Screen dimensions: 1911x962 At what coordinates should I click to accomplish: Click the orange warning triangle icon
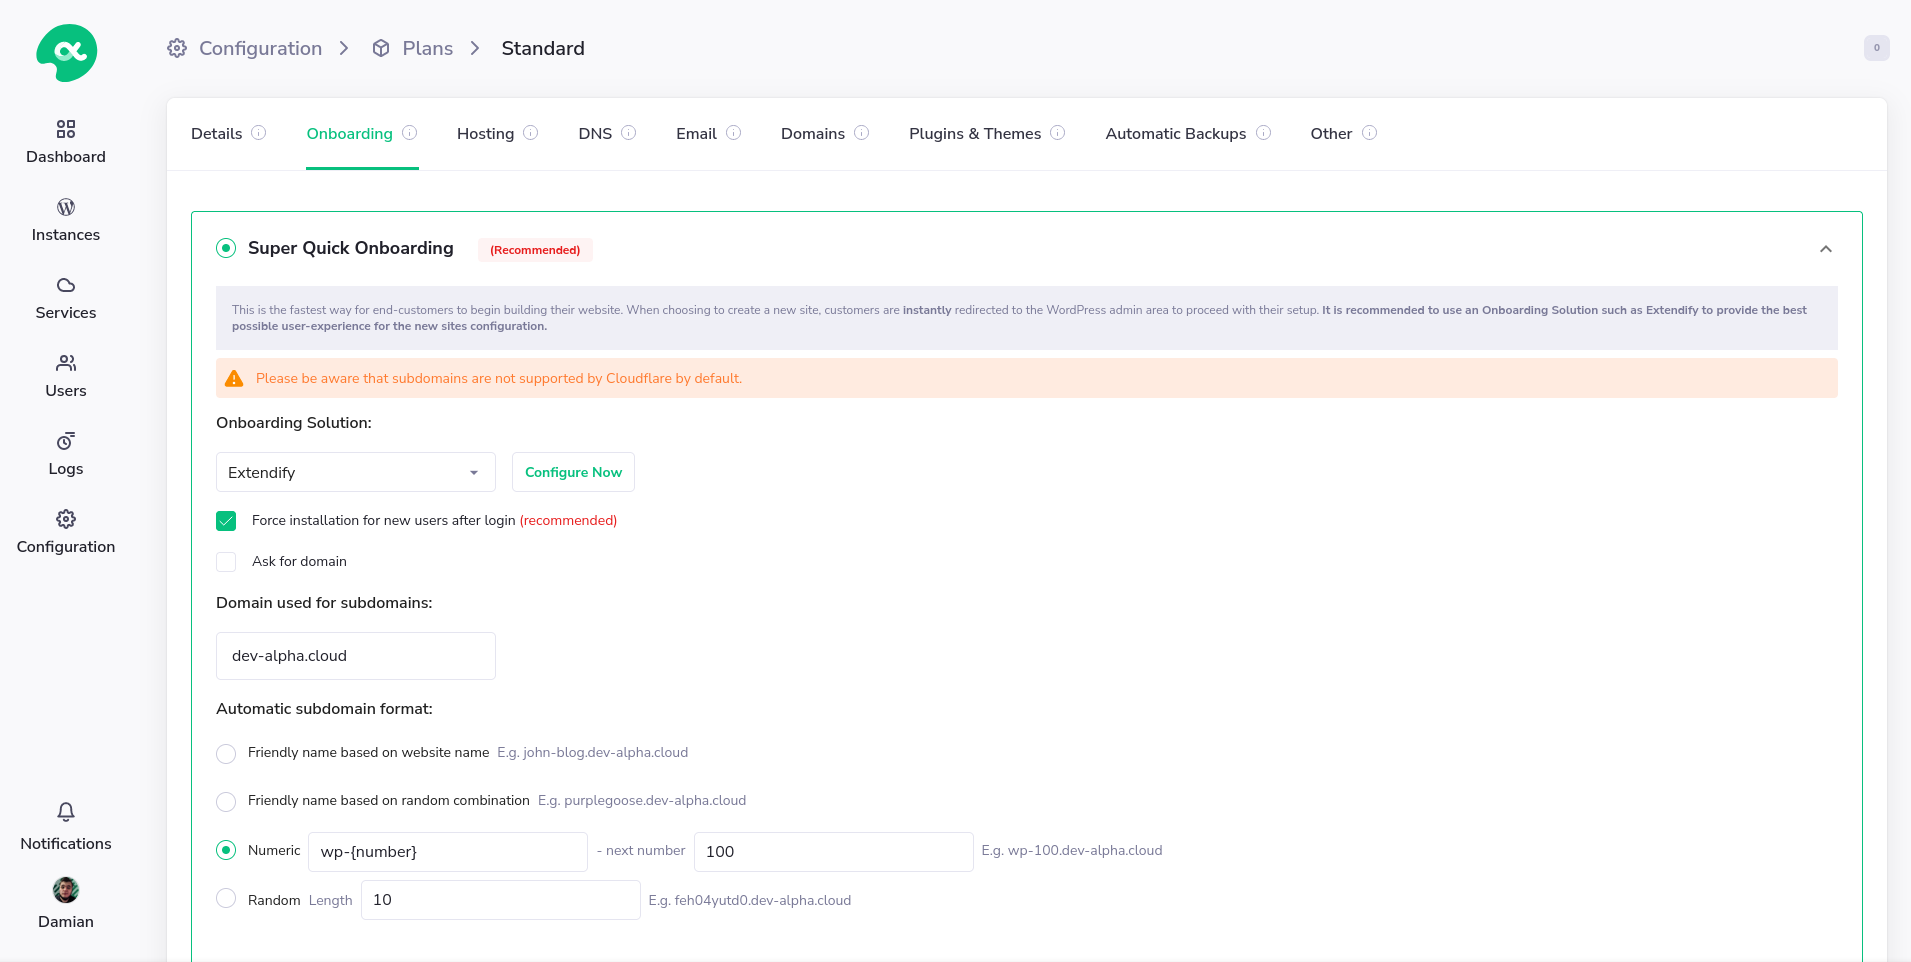click(x=234, y=378)
